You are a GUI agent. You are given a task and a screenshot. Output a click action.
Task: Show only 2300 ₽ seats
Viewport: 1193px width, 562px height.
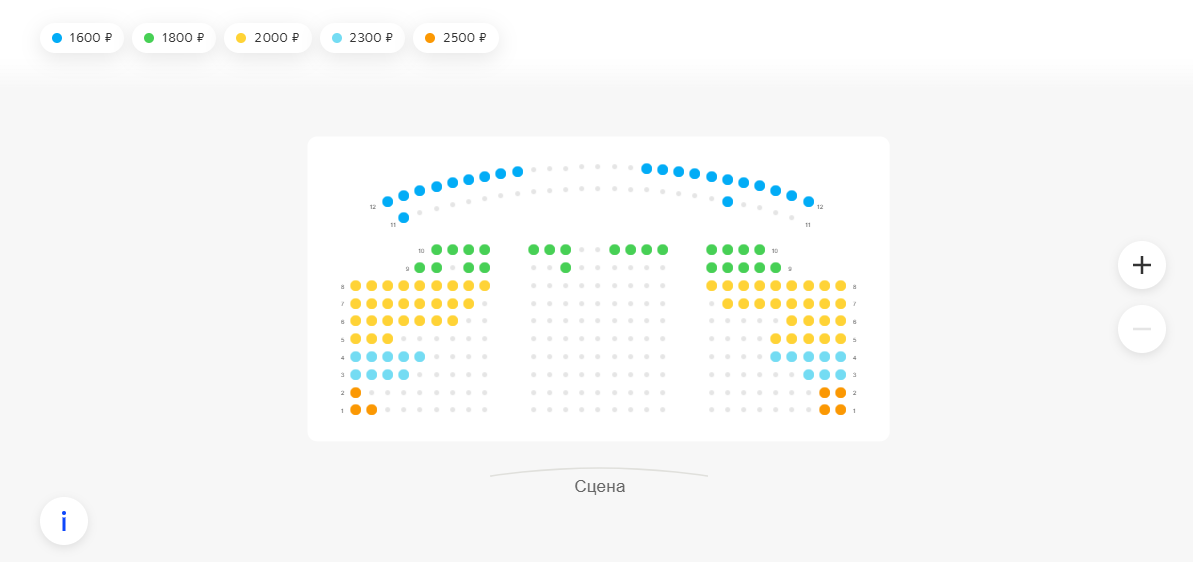pyautogui.click(x=362, y=38)
